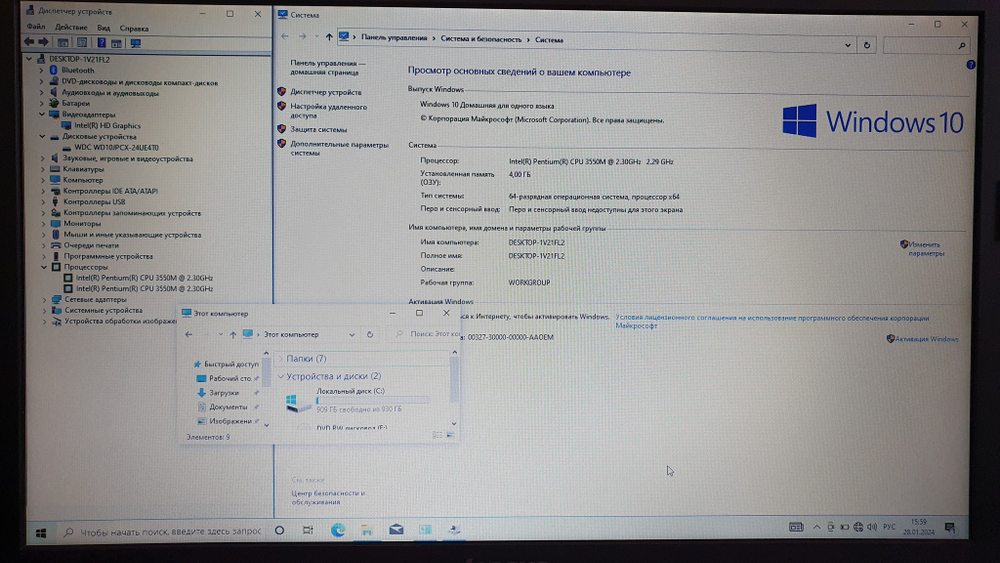Open address bar history dropdown in System window
1000x563 pixels.
[x=848, y=45]
